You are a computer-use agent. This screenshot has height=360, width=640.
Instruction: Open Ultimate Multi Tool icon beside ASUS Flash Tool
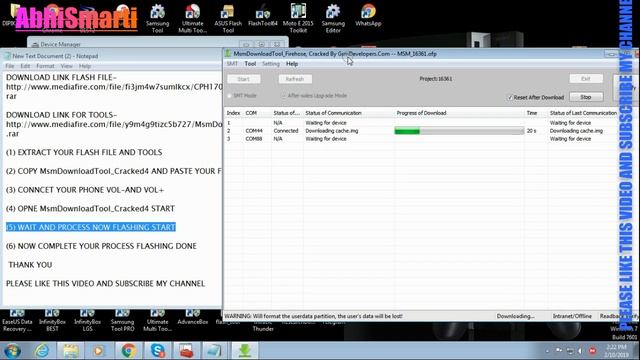(x=193, y=18)
